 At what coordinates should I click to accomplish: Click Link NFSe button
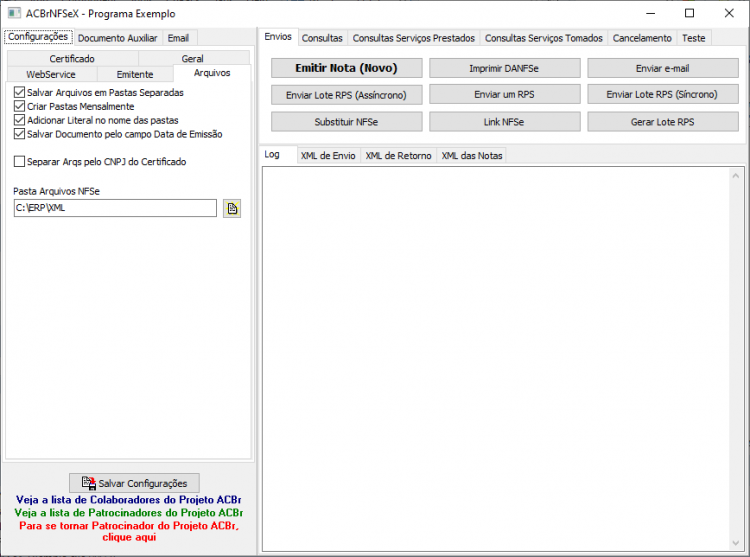504,121
